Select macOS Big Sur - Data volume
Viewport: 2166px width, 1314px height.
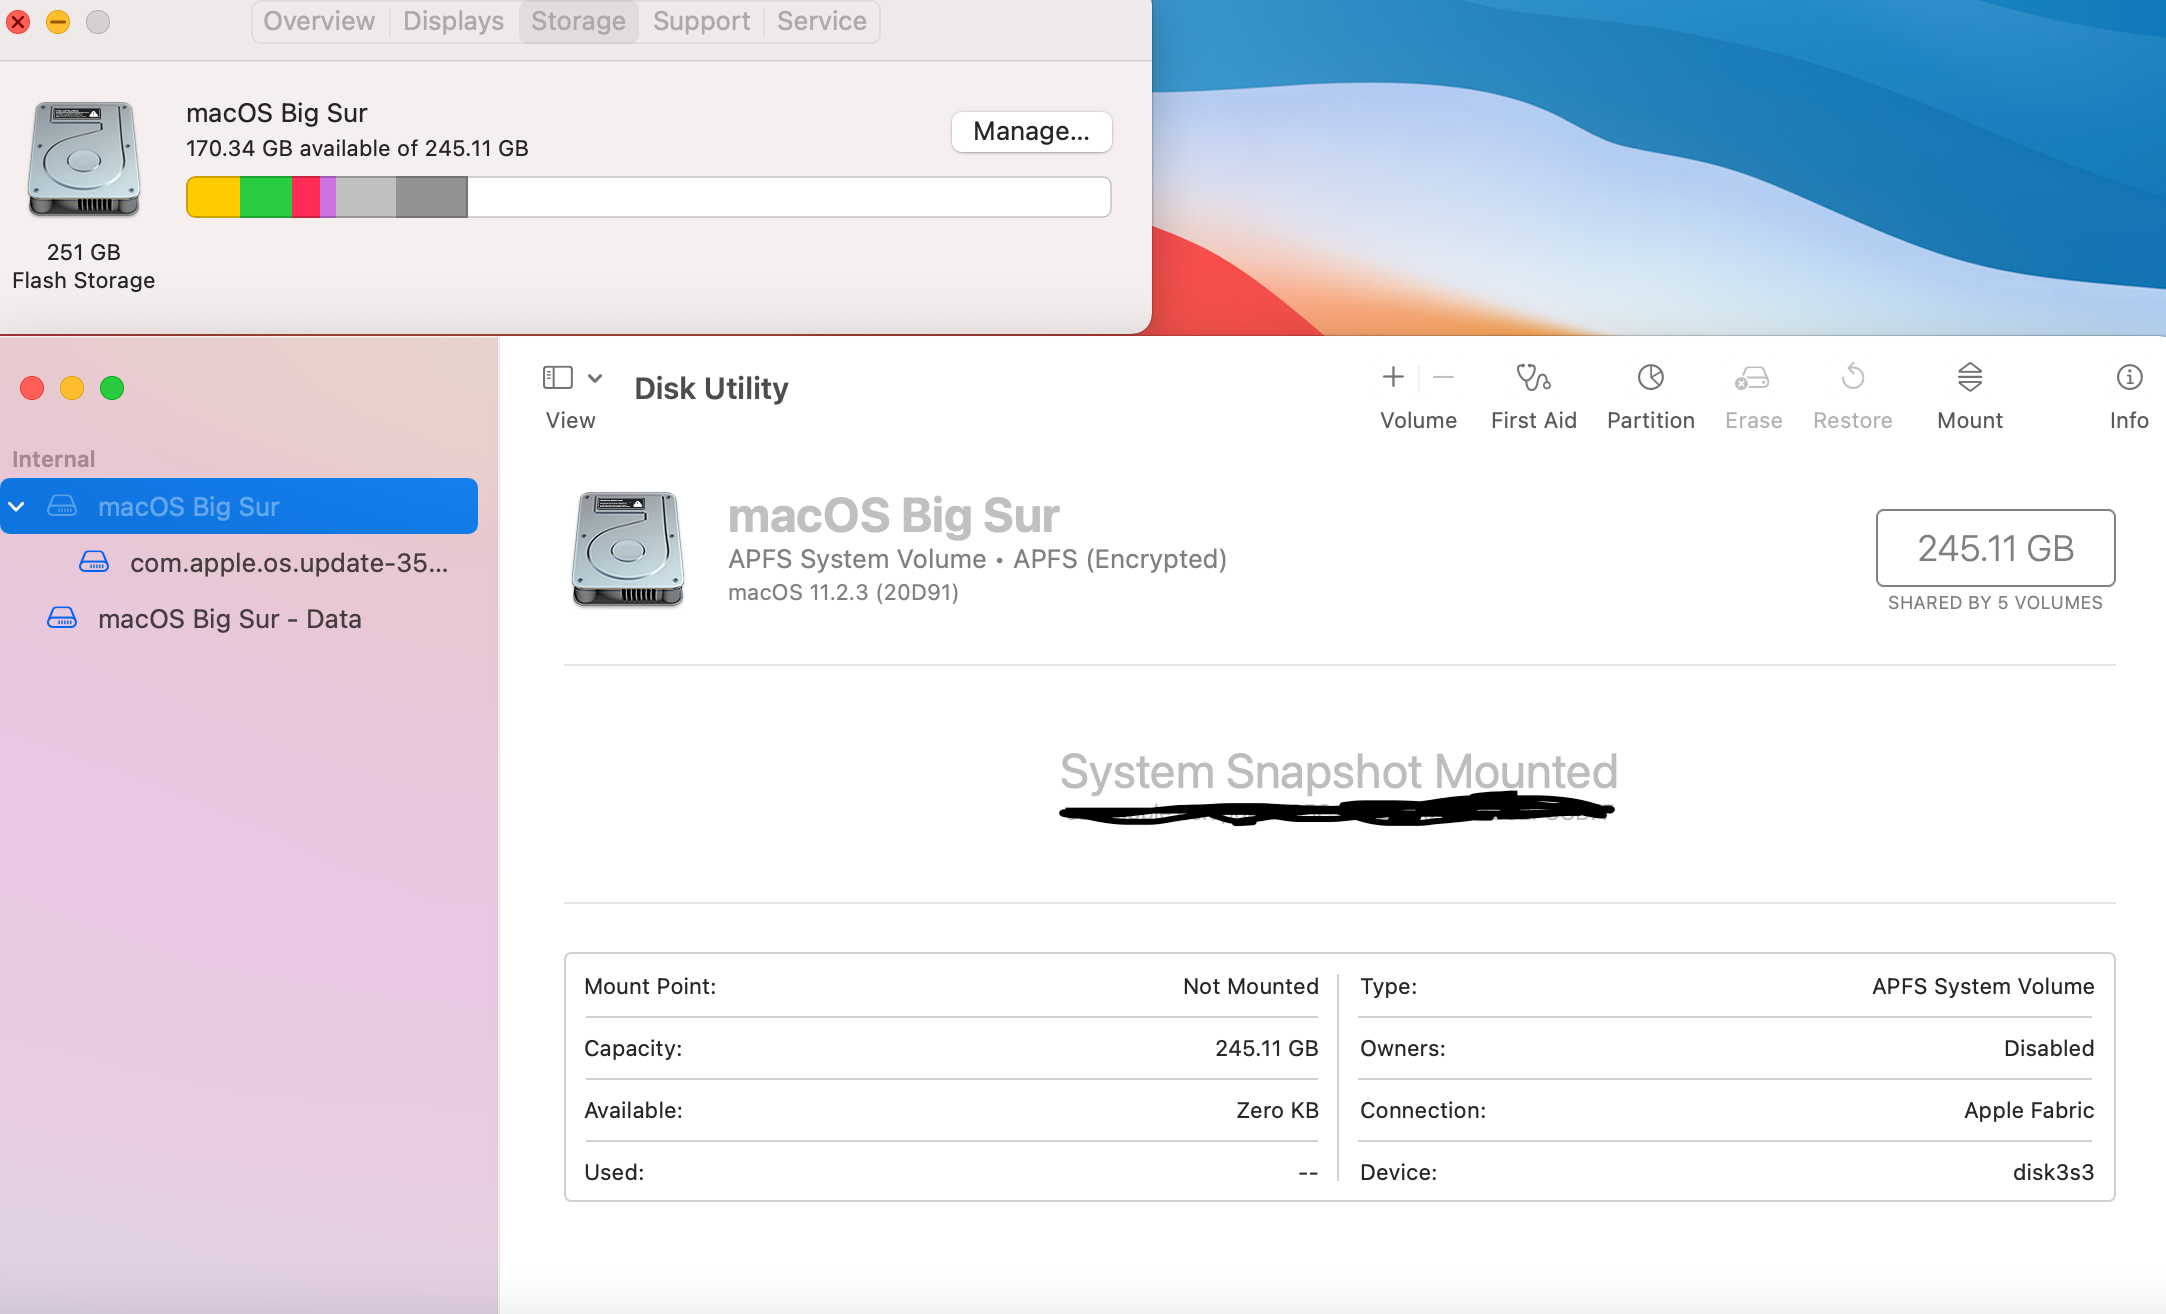coord(229,619)
